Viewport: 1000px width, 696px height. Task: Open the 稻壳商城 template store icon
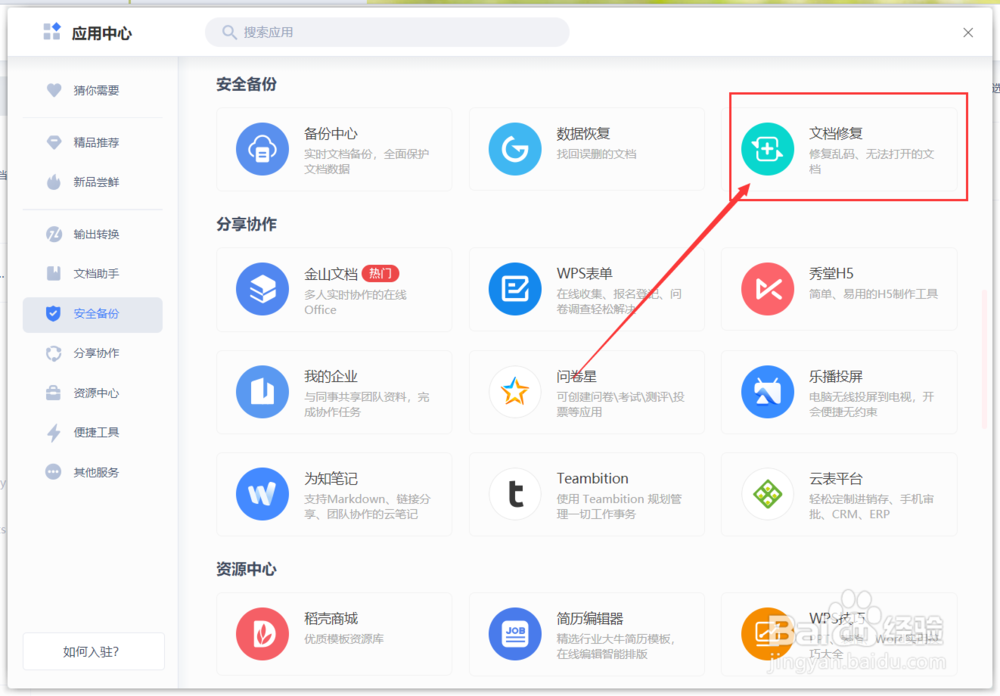tap(262, 633)
